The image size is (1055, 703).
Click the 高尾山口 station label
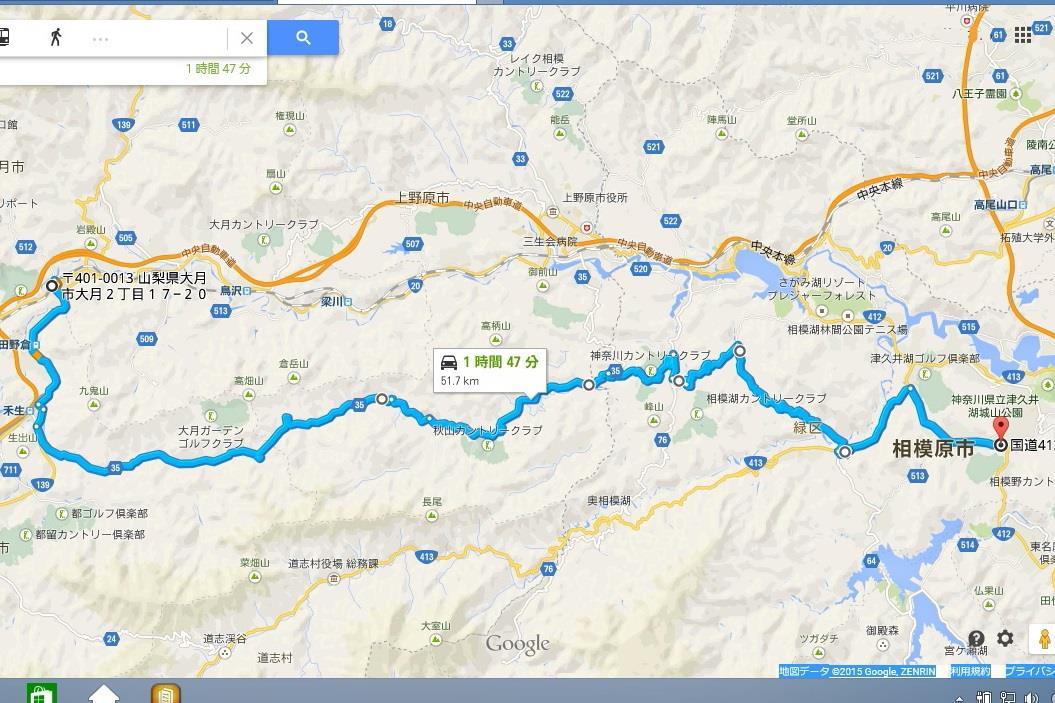tap(996, 205)
